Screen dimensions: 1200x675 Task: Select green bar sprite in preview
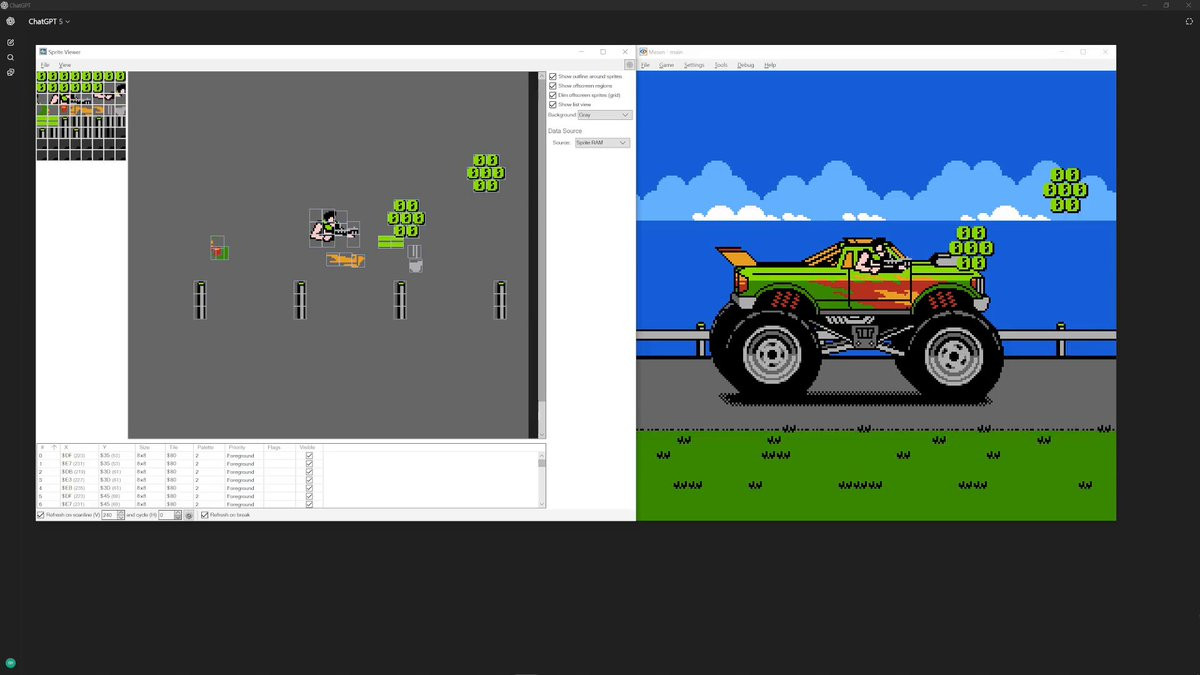click(390, 241)
